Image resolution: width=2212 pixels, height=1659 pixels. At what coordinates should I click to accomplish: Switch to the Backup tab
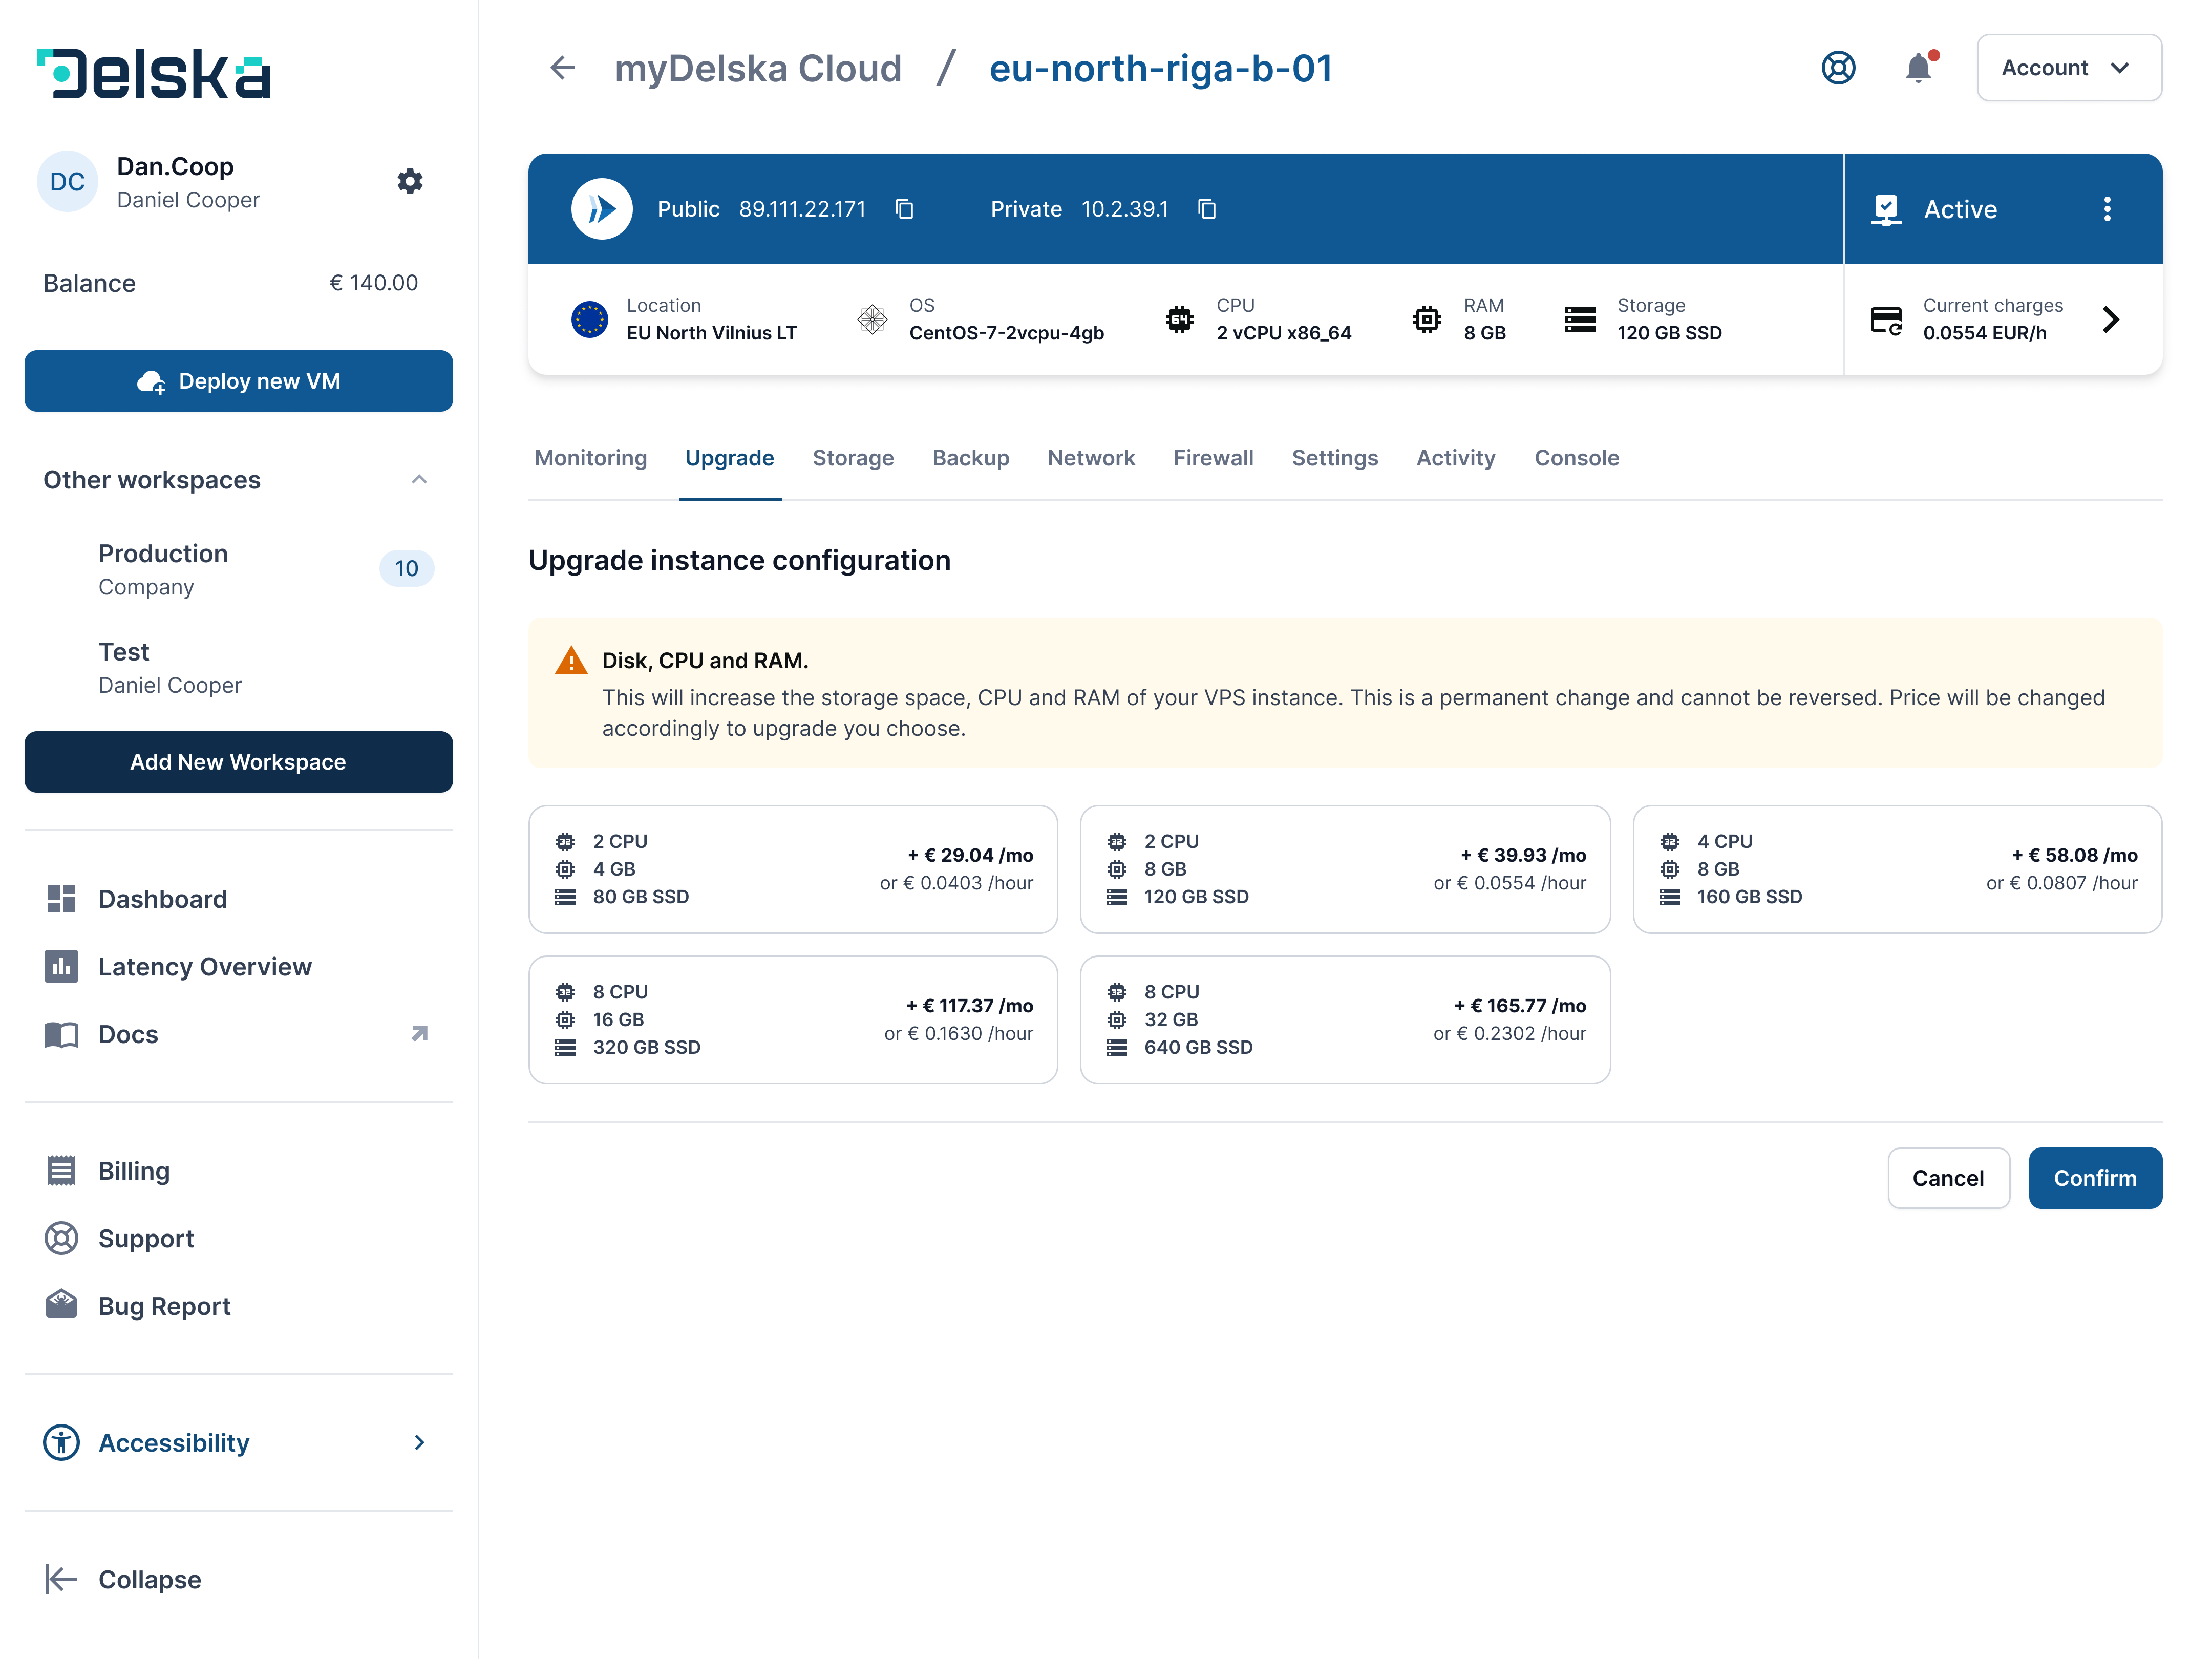pos(971,458)
